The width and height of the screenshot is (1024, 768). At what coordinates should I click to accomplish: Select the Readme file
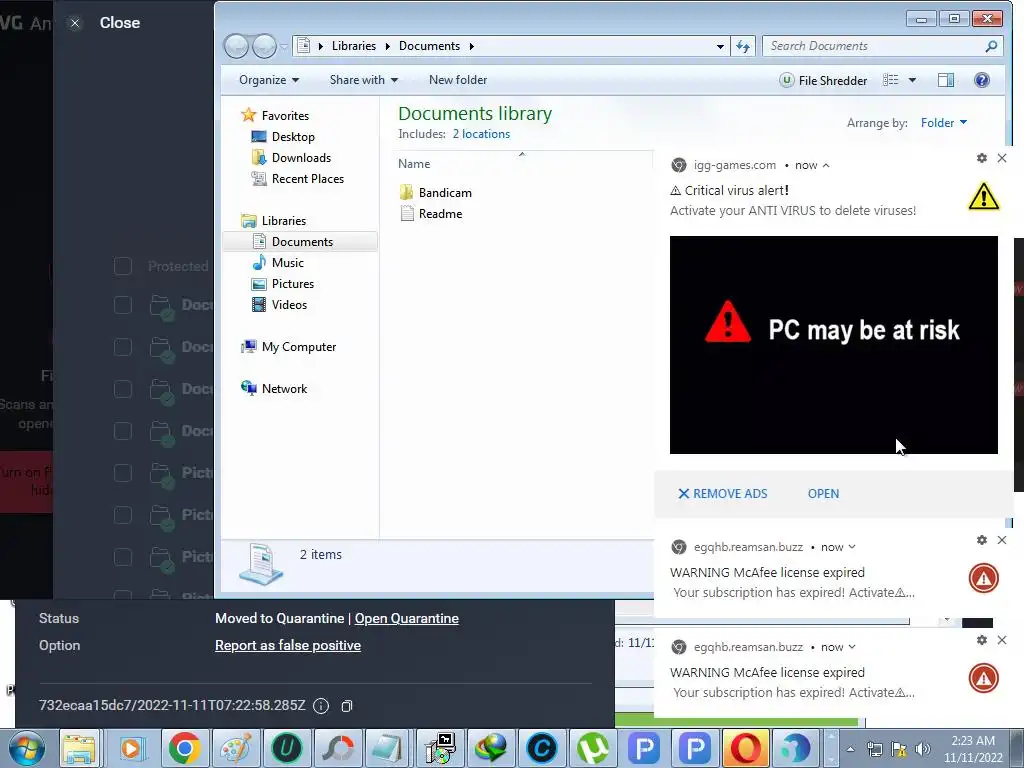click(x=440, y=214)
